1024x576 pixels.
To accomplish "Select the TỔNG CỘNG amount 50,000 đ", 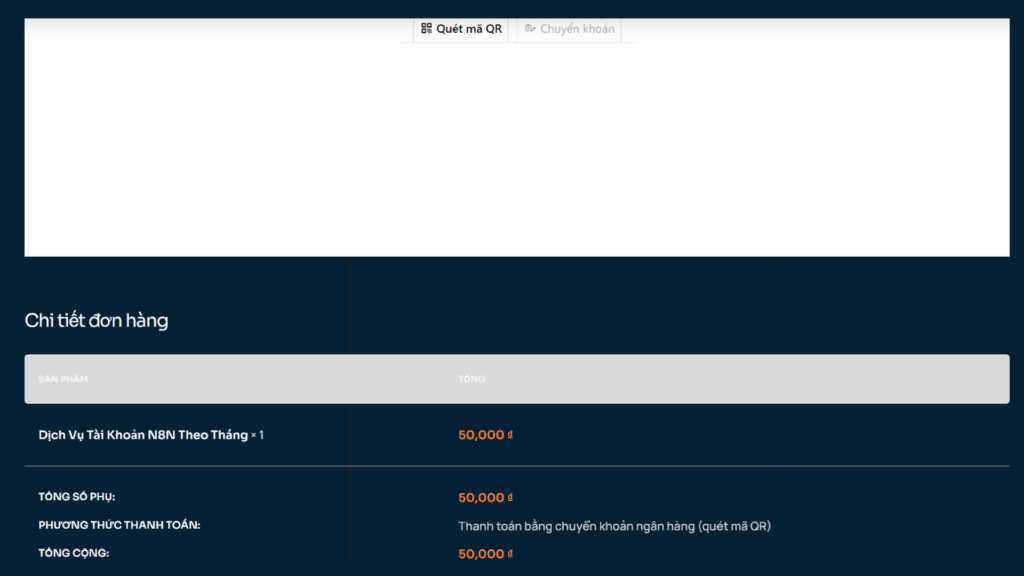I will click(485, 554).
